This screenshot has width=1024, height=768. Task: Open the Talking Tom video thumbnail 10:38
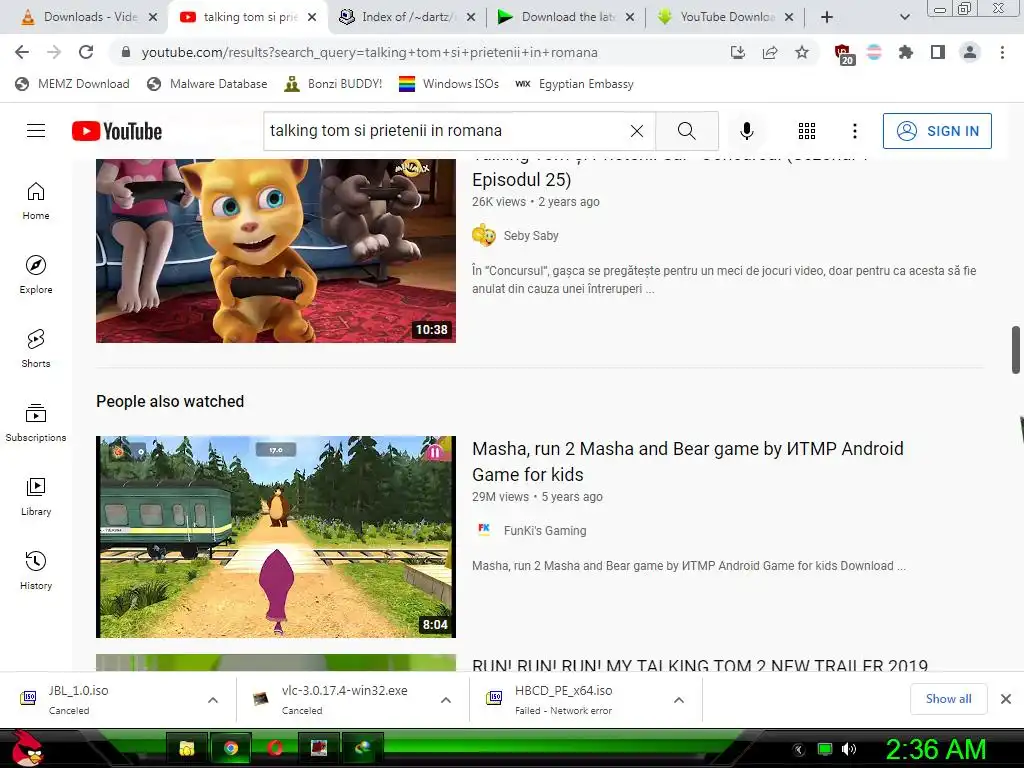276,251
